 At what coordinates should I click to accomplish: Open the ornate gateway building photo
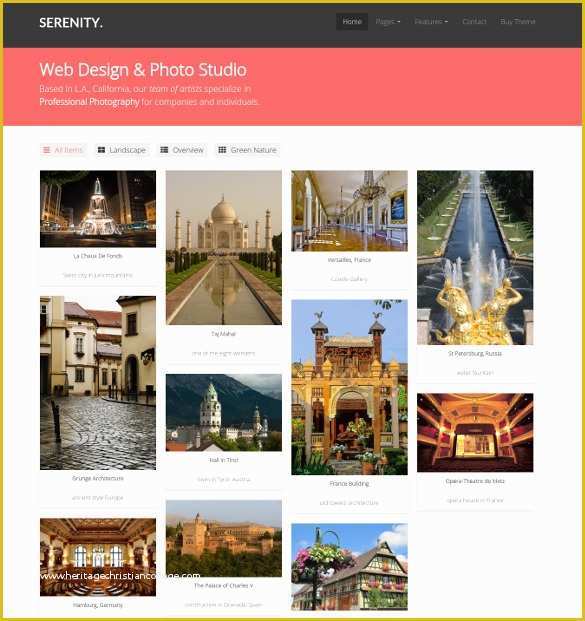[x=349, y=387]
